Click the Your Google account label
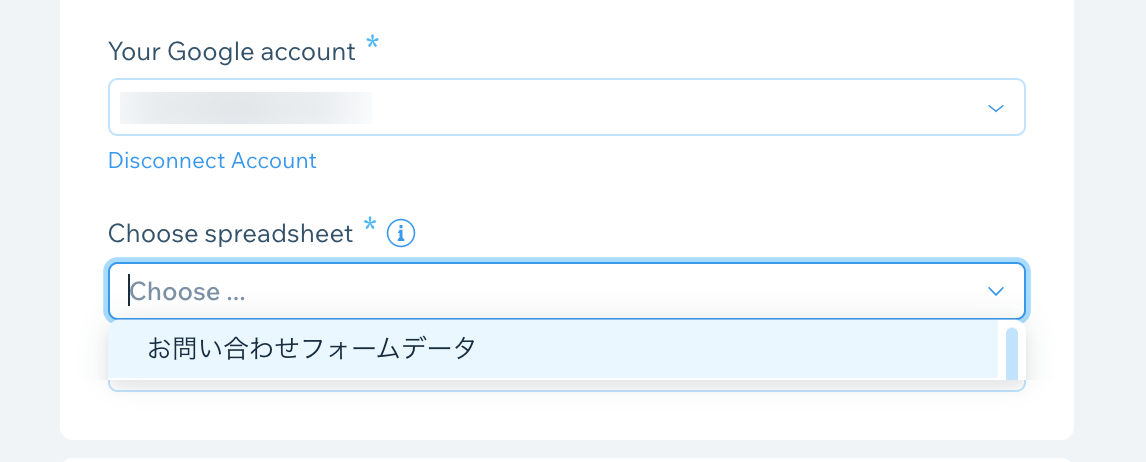 232,52
